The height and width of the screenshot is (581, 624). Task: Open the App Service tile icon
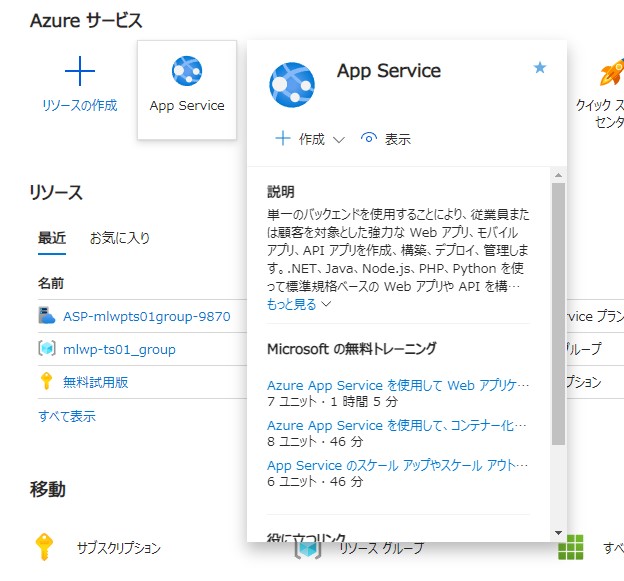[x=187, y=71]
